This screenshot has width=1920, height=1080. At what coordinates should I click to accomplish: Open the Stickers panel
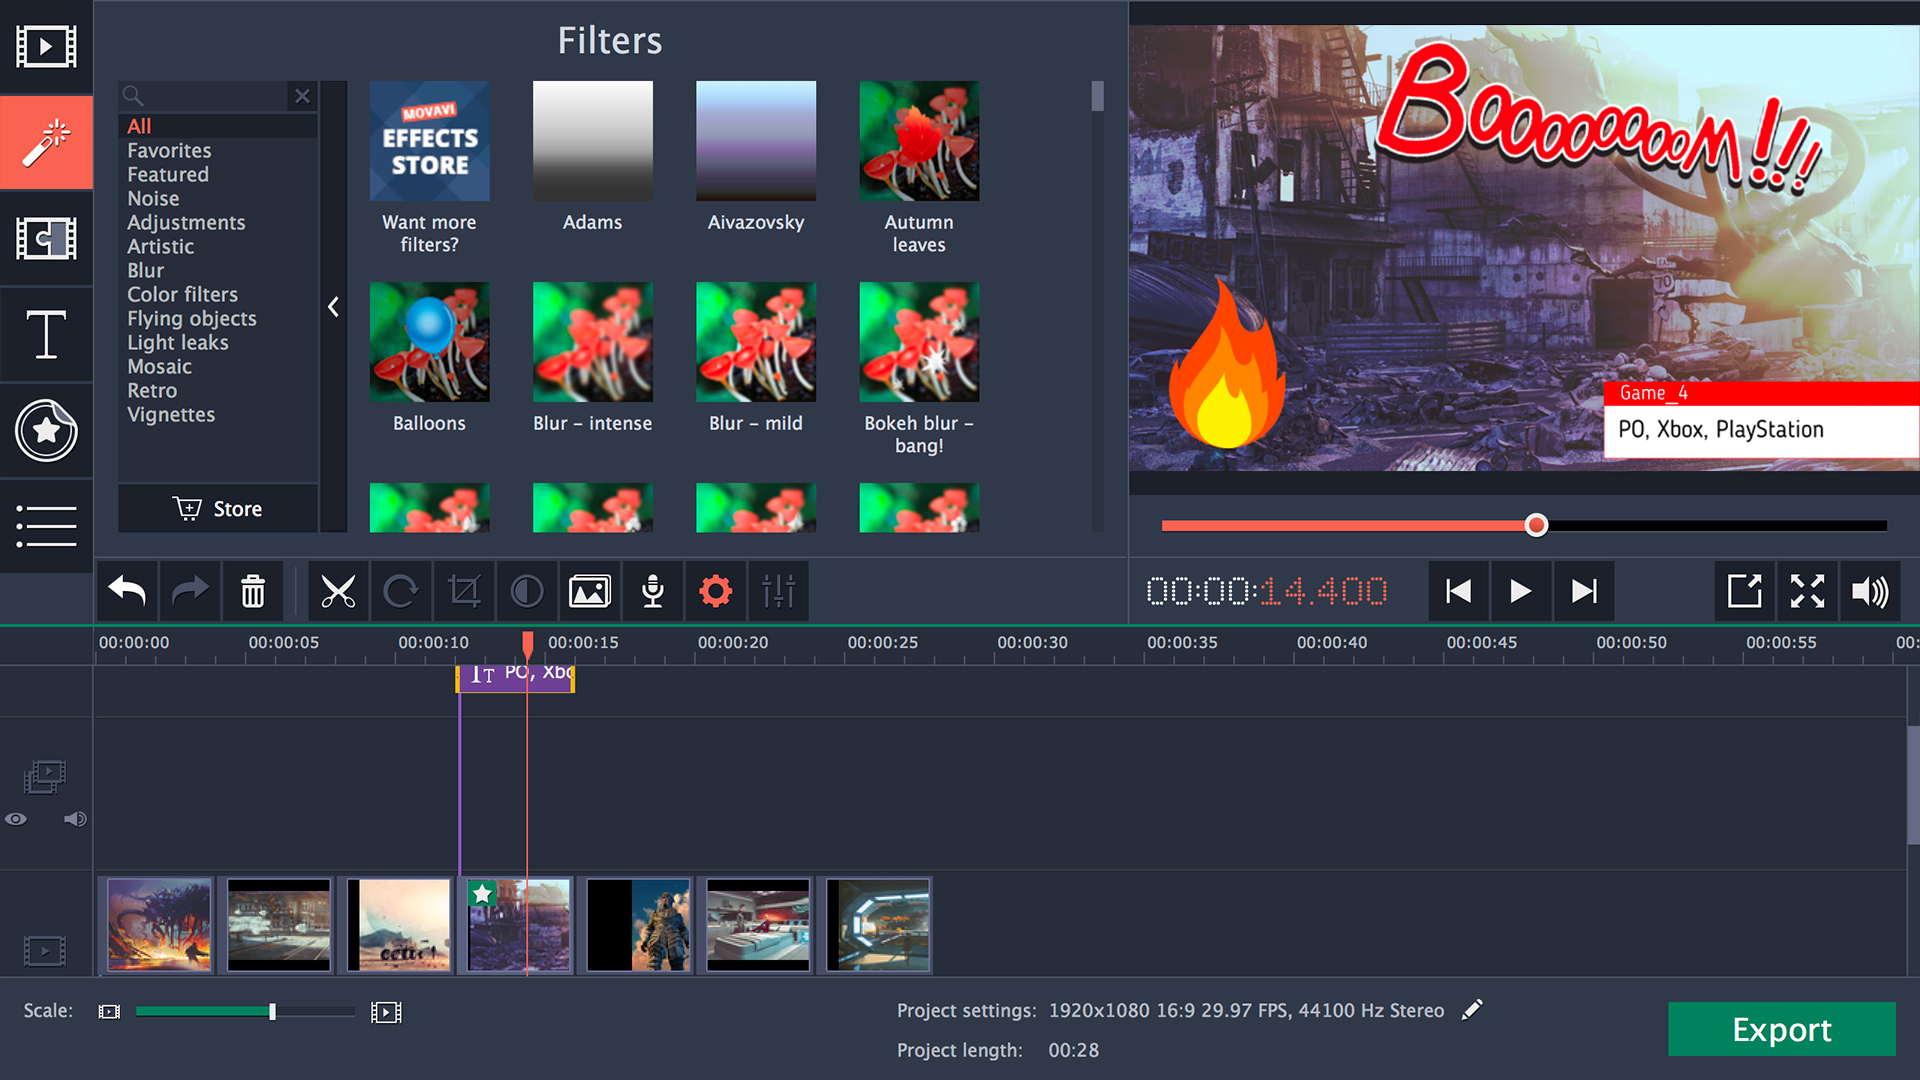(46, 430)
